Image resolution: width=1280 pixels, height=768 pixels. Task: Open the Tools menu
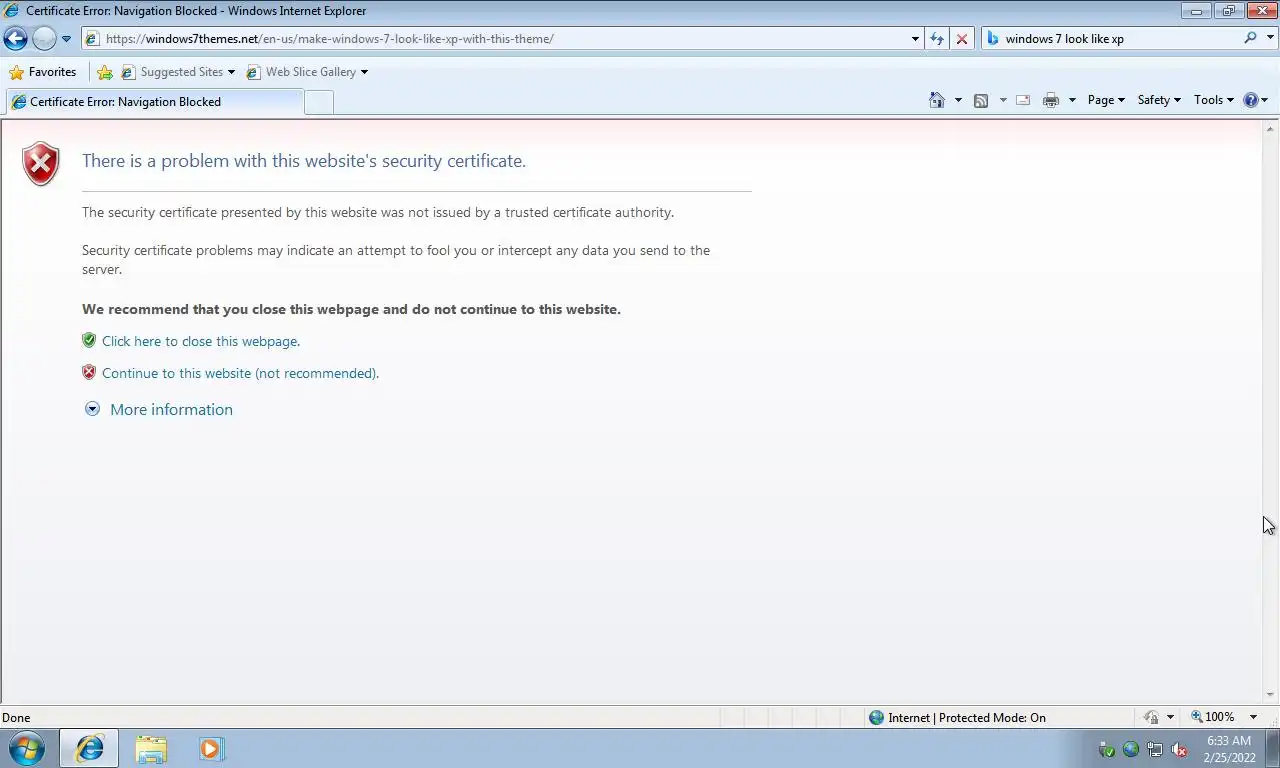click(1214, 100)
